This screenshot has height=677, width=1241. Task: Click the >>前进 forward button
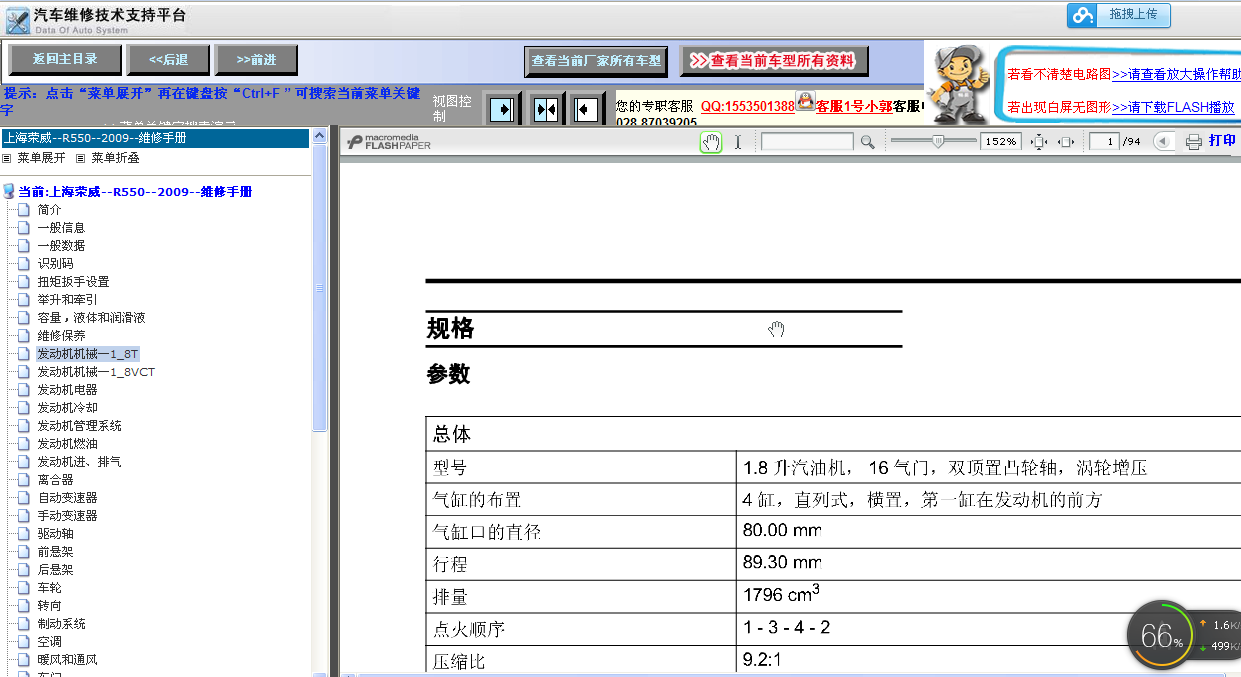257,59
